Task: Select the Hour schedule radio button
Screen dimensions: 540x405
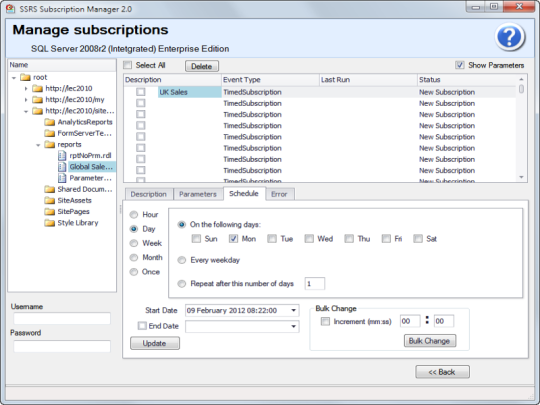Action: [x=134, y=215]
